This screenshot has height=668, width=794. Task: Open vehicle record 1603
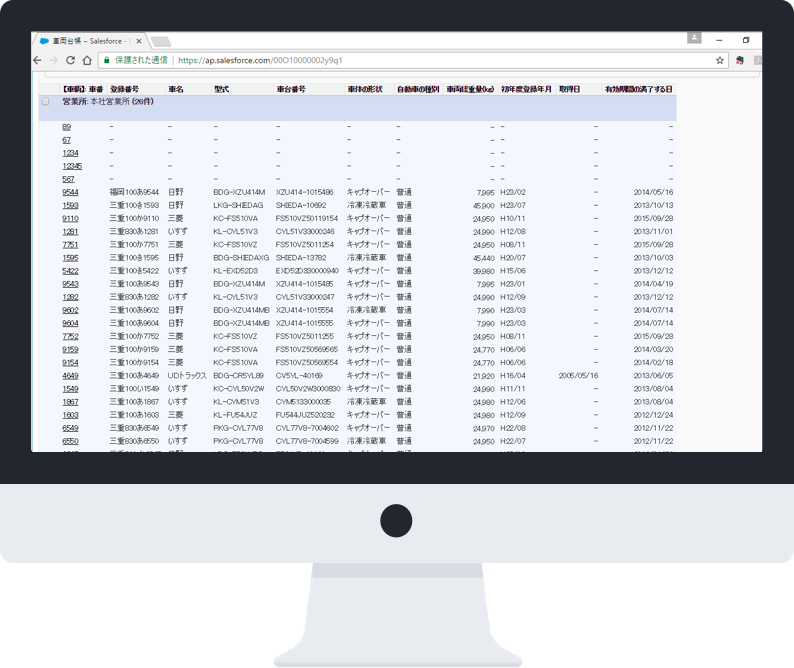70,415
